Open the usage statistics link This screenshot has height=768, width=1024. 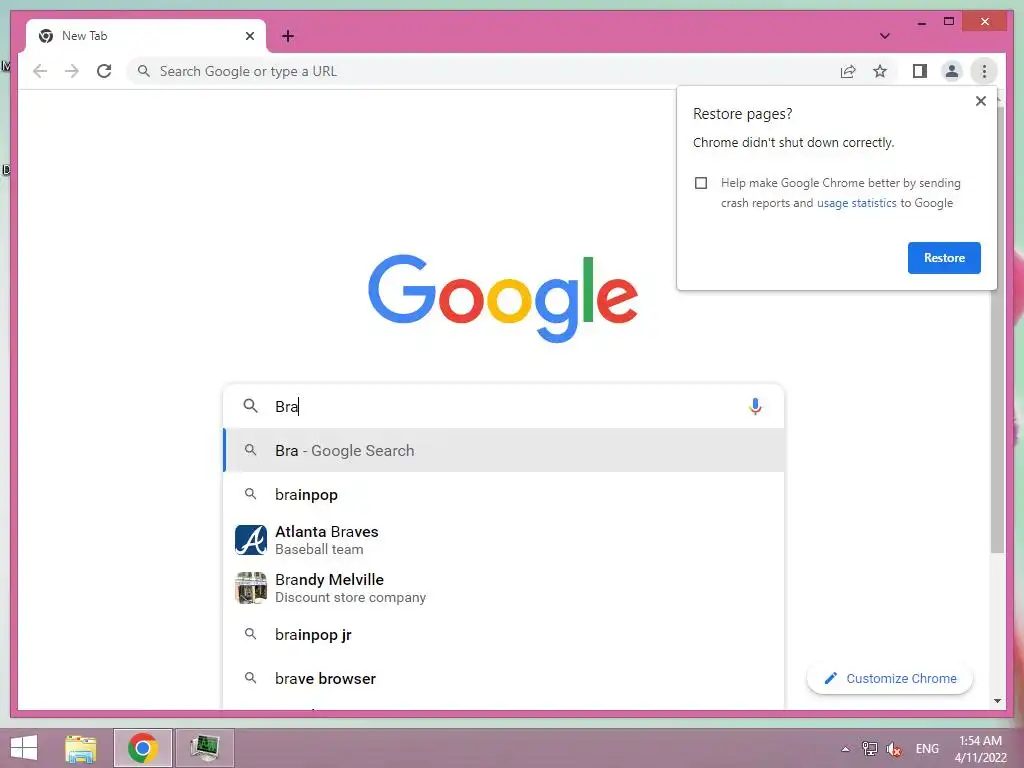(856, 203)
